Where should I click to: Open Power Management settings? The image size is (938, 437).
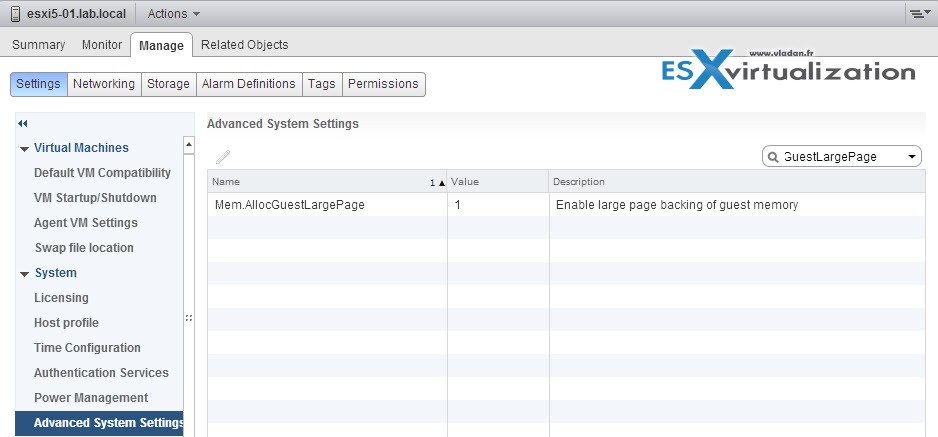(91, 398)
